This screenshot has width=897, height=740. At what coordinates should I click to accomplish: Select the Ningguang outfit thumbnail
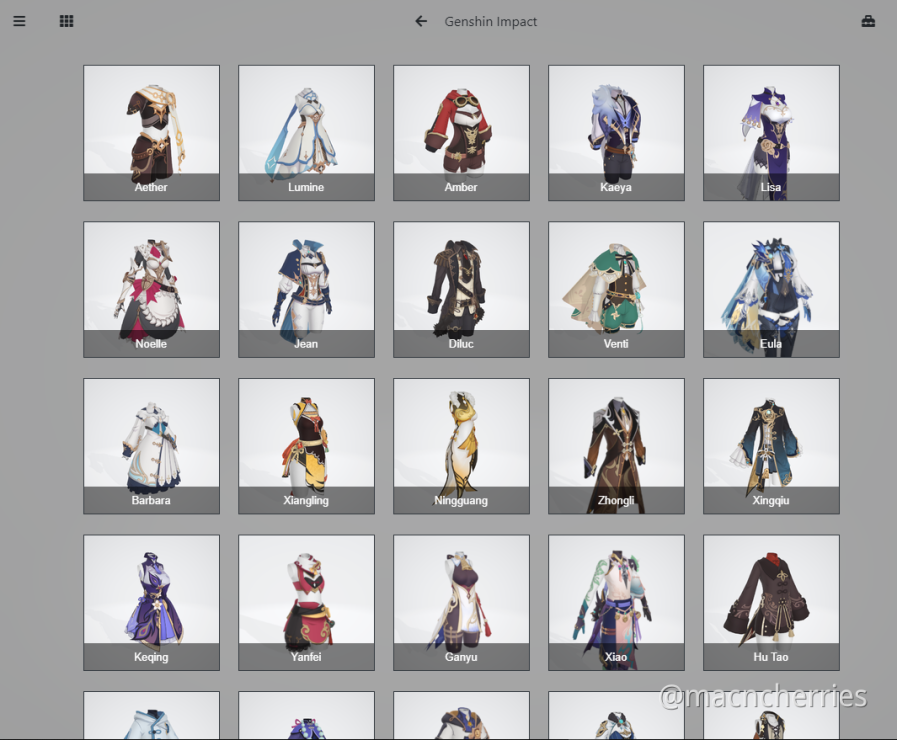pyautogui.click(x=462, y=446)
